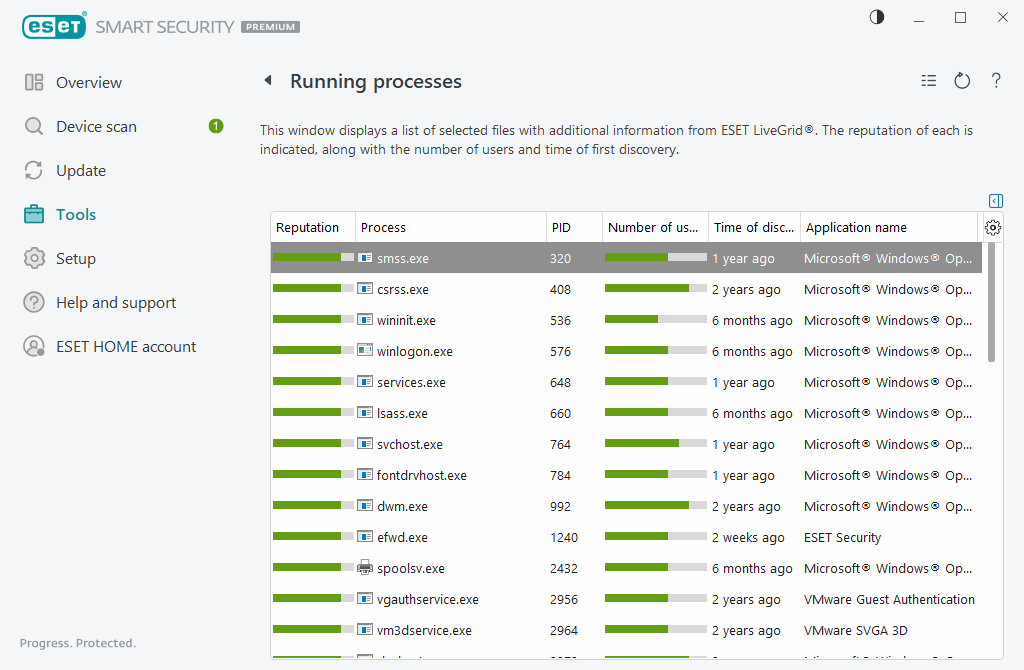The image size is (1024, 670).
Task: Maximize the ESET window
Action: click(961, 18)
